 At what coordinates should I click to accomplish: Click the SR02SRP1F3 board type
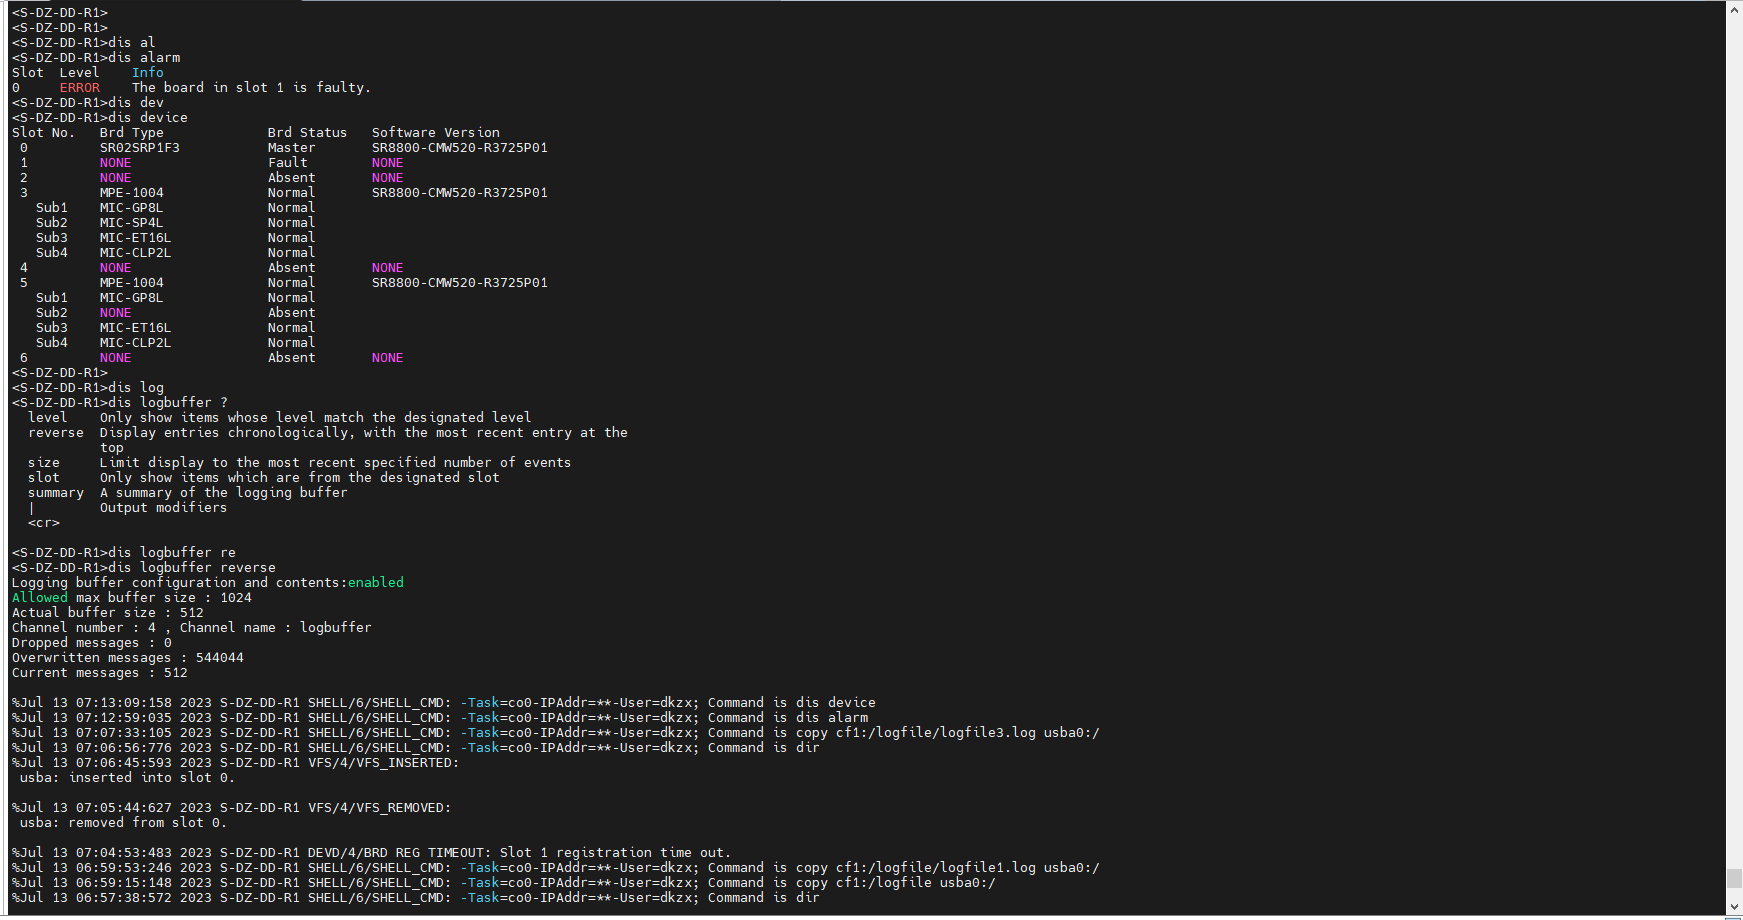[139, 148]
